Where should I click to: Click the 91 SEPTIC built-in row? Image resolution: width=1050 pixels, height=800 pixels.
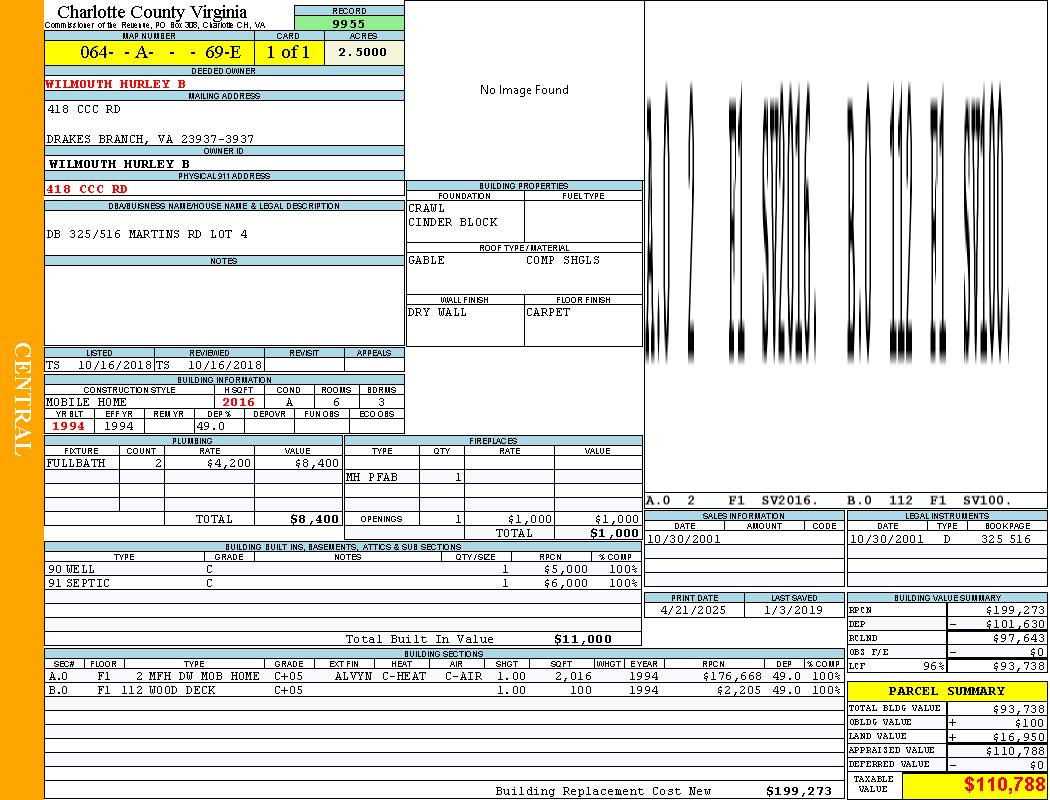coord(343,584)
